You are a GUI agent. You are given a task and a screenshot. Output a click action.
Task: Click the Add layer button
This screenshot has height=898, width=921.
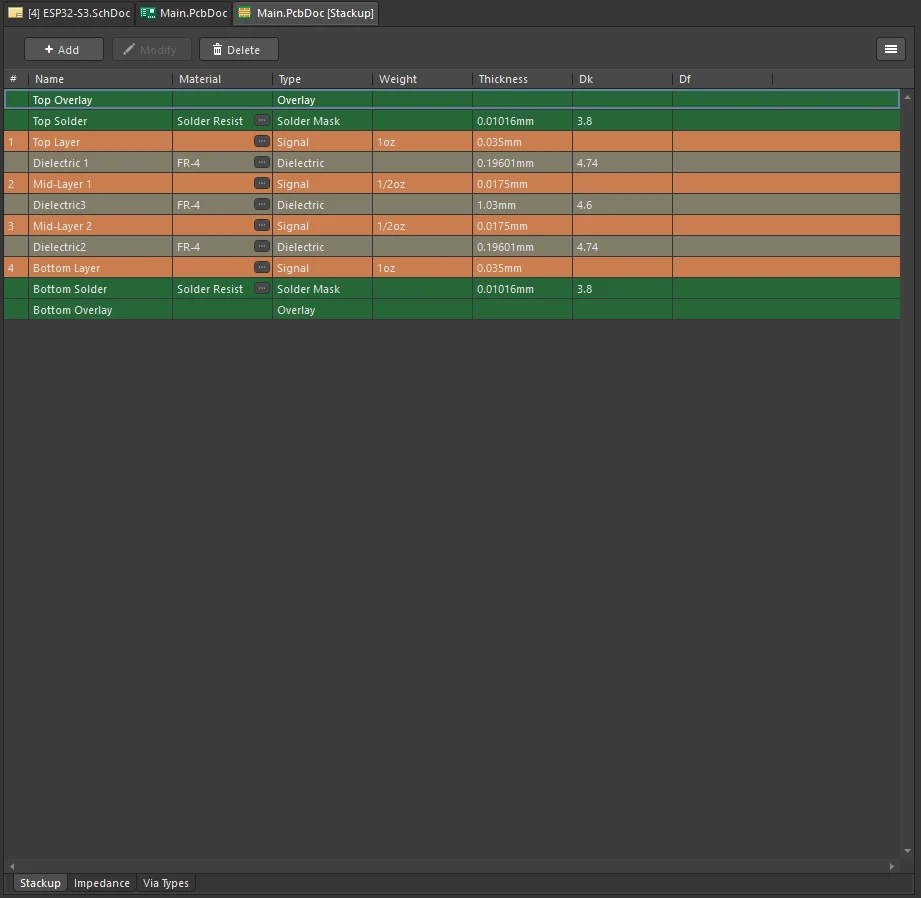[63, 50]
